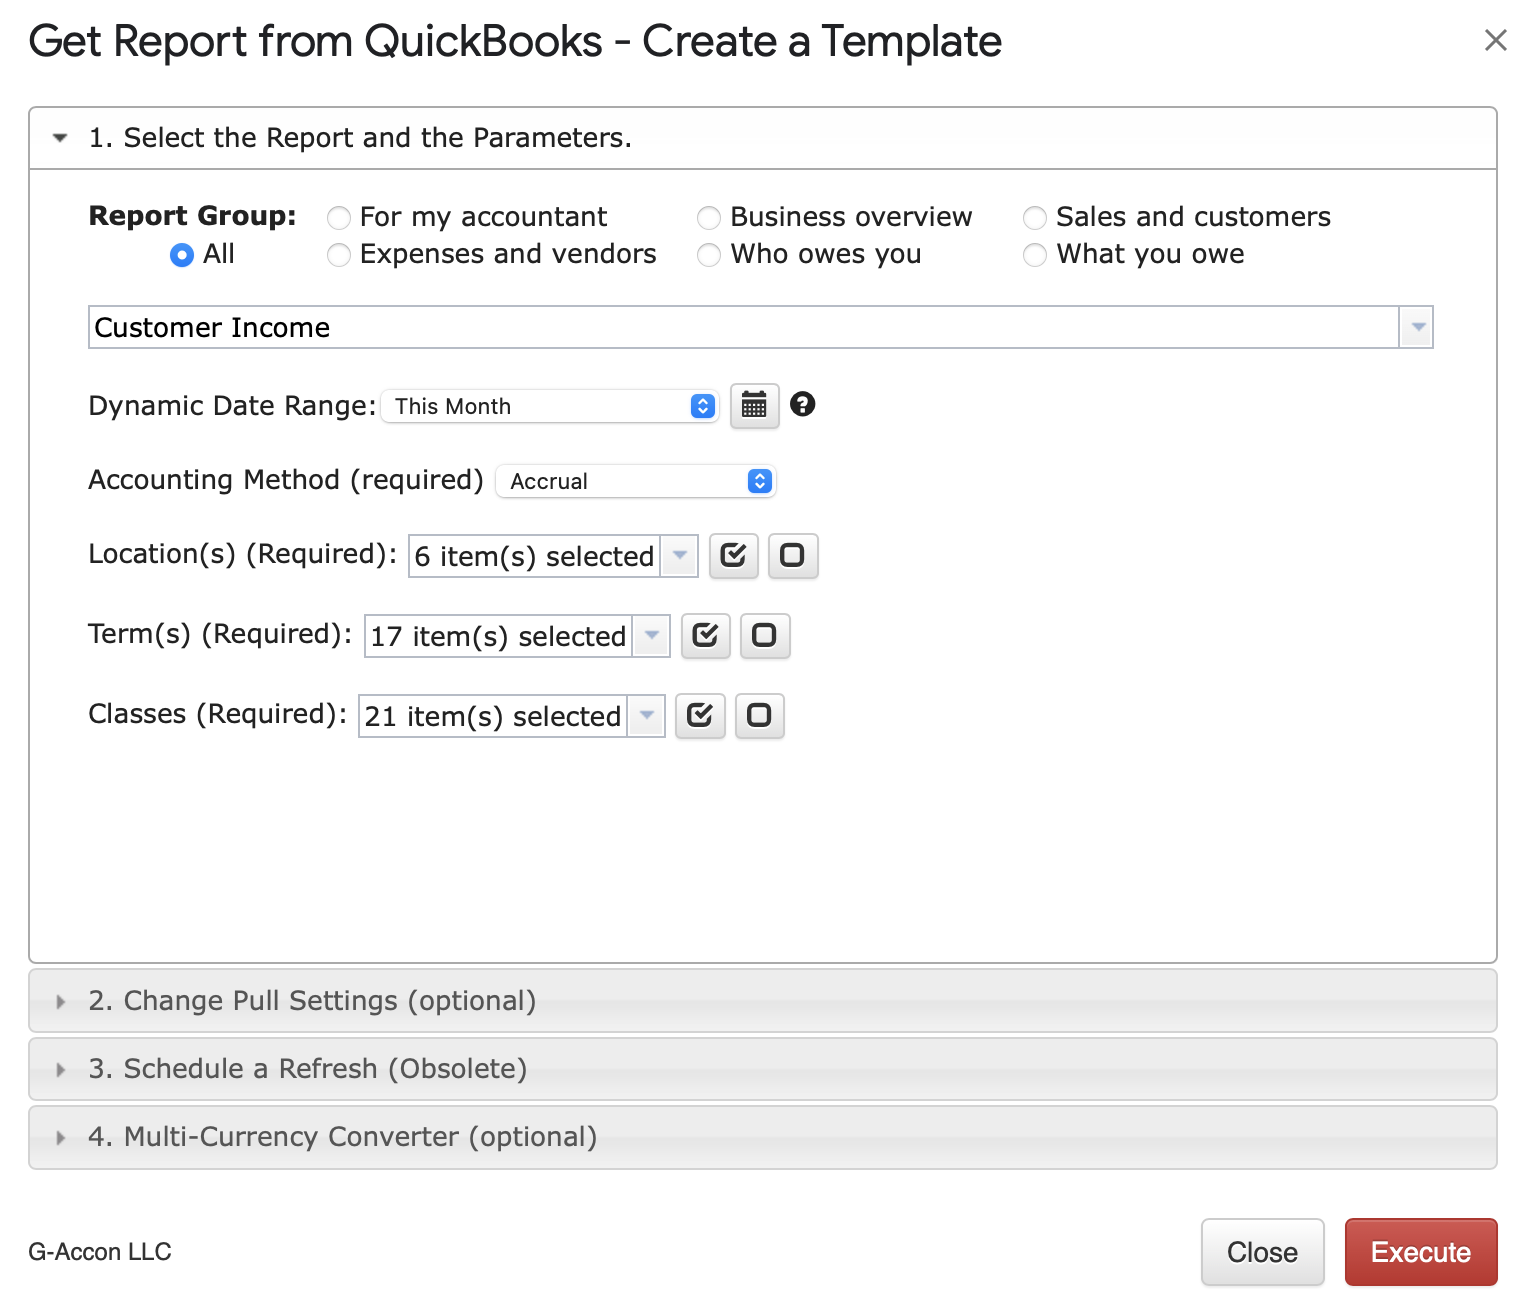Open the Classes items selected dropdown
The width and height of the screenshot is (1540, 1310).
coord(646,716)
